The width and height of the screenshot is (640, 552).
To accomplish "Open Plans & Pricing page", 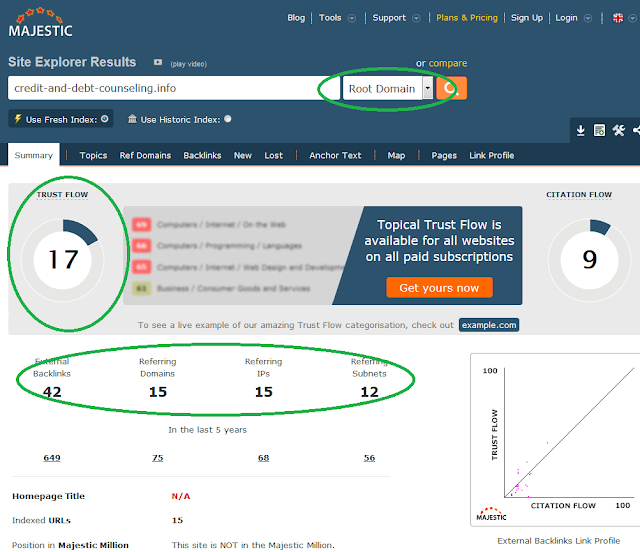I will pyautogui.click(x=467, y=18).
